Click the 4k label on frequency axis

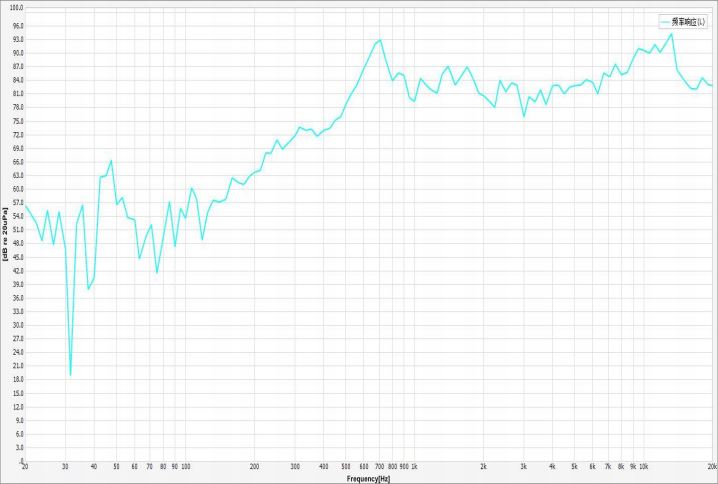pyautogui.click(x=552, y=467)
